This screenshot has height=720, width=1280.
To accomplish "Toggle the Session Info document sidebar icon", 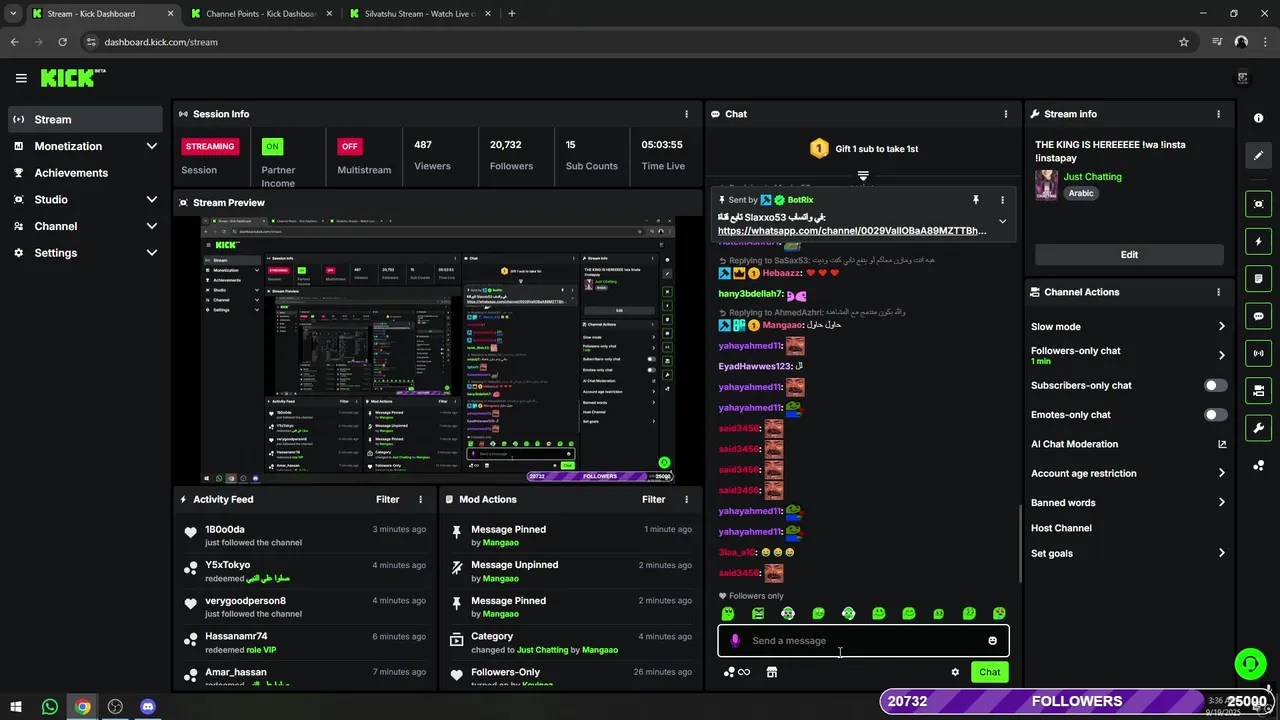I will 1258,278.
